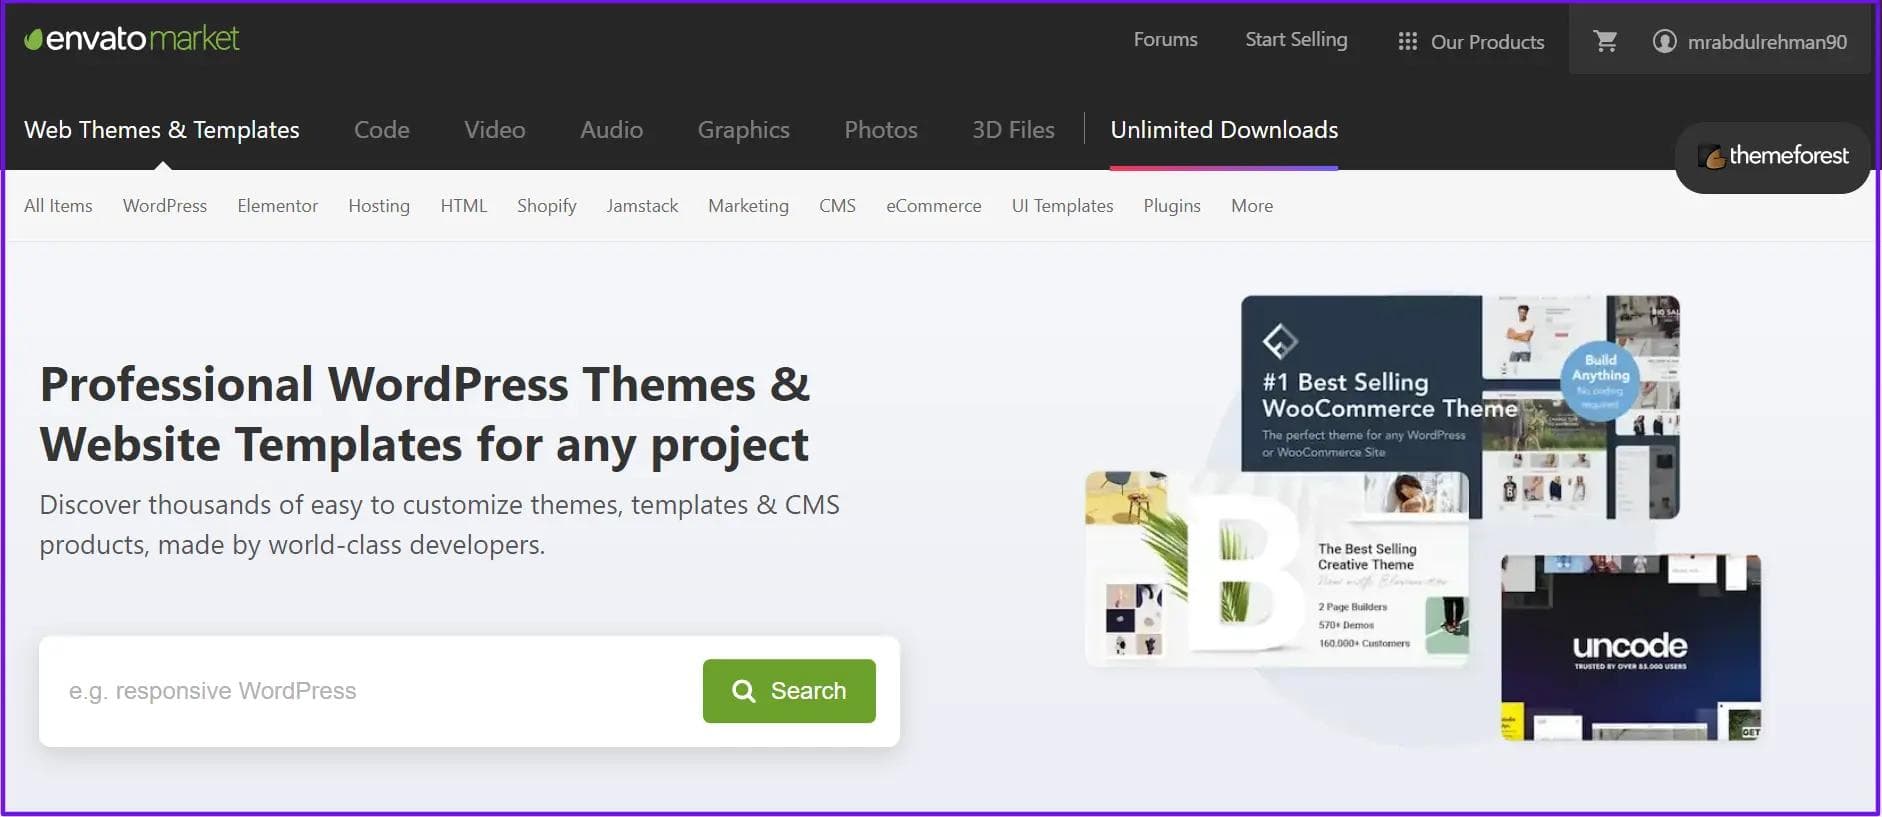Click the user account avatar icon
Viewport: 1882px width, 817px height.
tap(1664, 41)
